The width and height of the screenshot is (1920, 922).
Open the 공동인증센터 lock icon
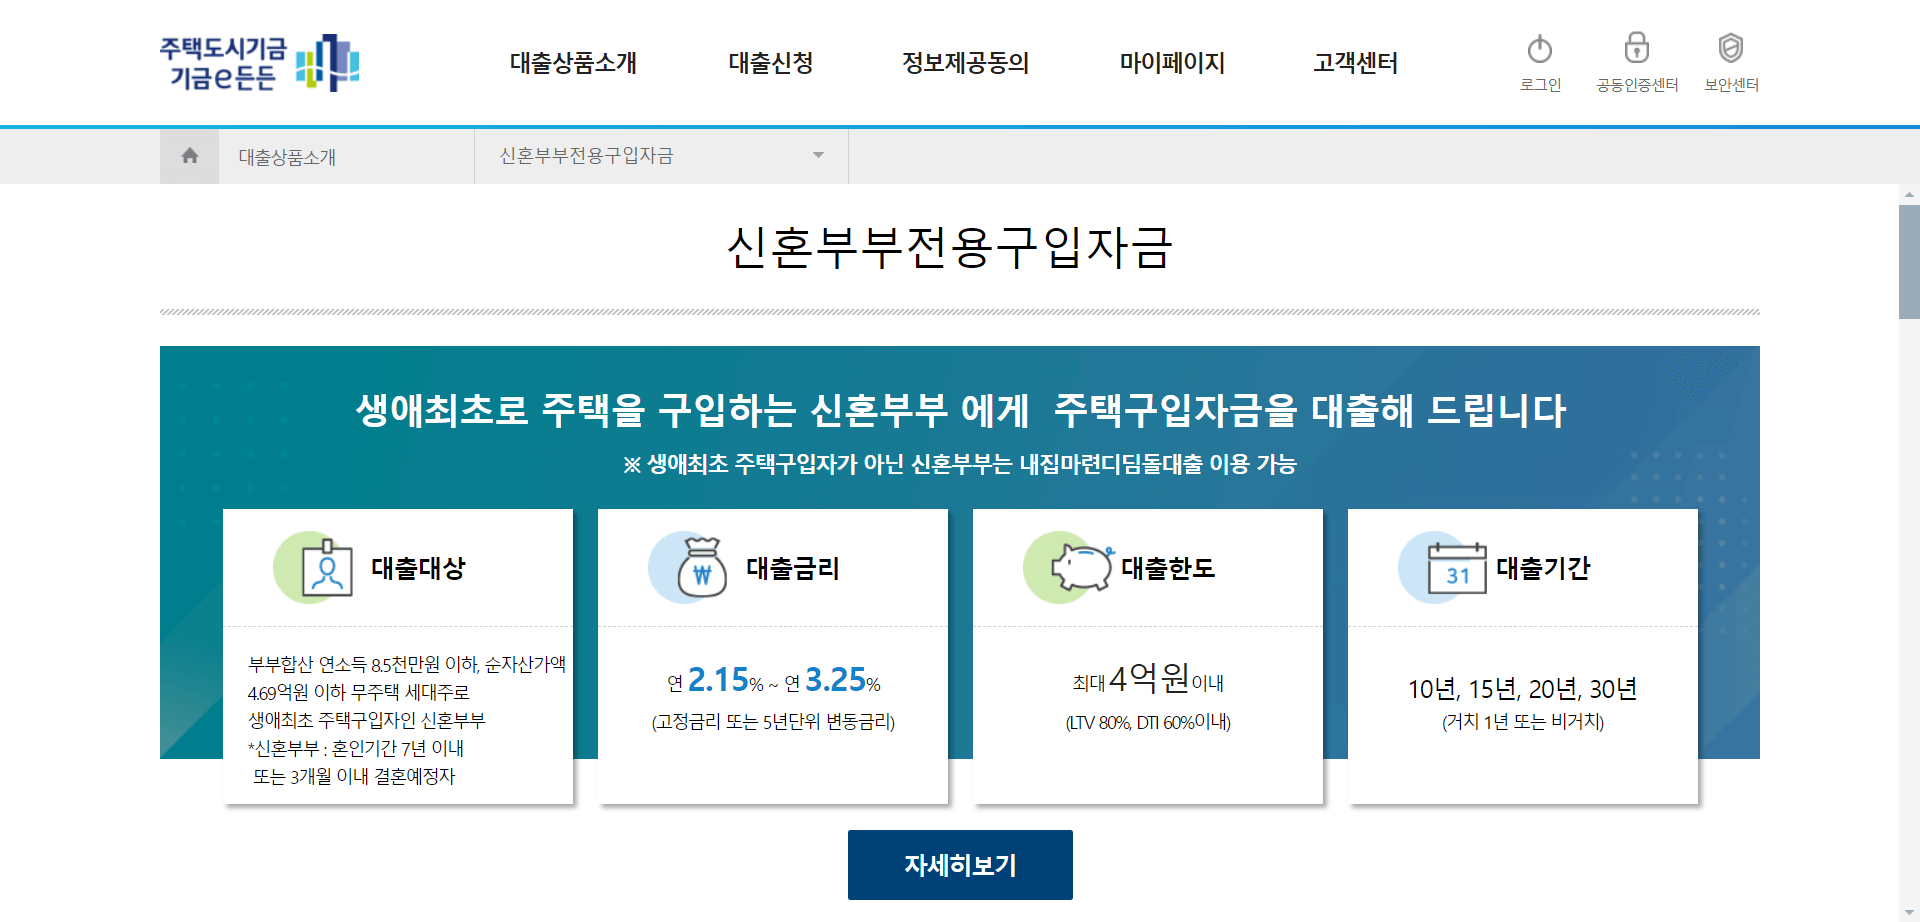click(1636, 48)
